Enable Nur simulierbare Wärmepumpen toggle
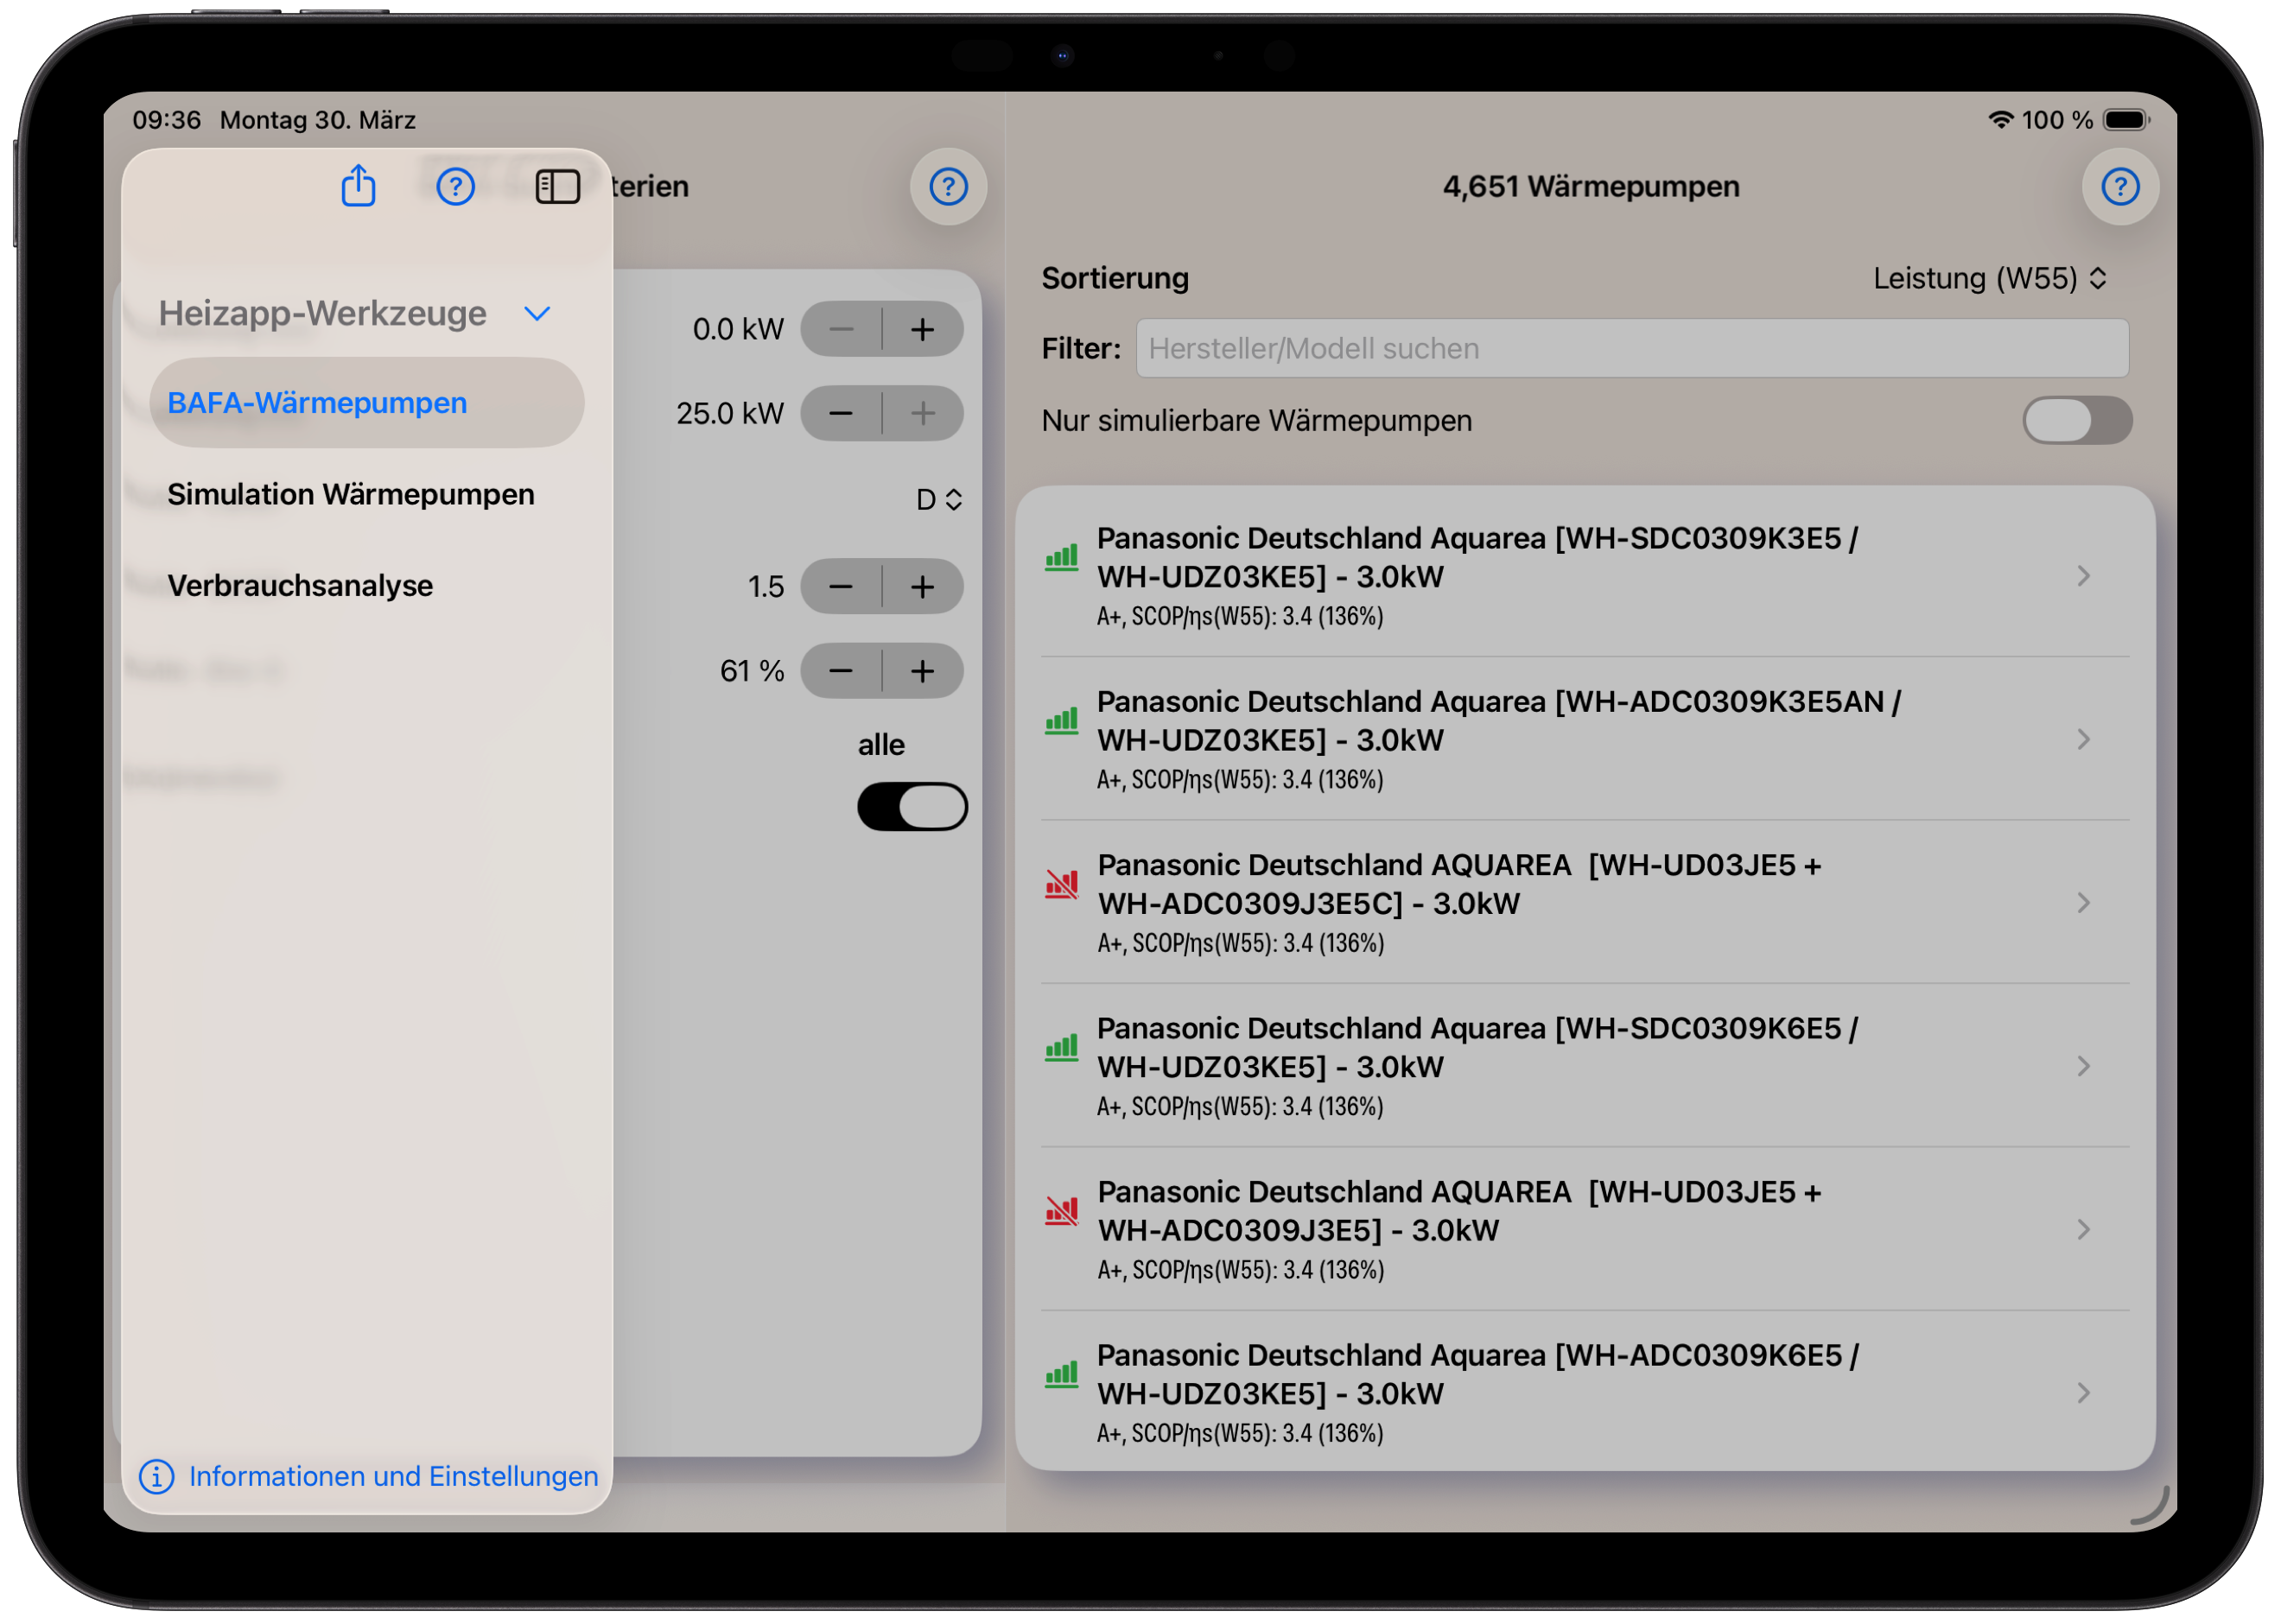The image size is (2281, 1624). [x=2077, y=420]
